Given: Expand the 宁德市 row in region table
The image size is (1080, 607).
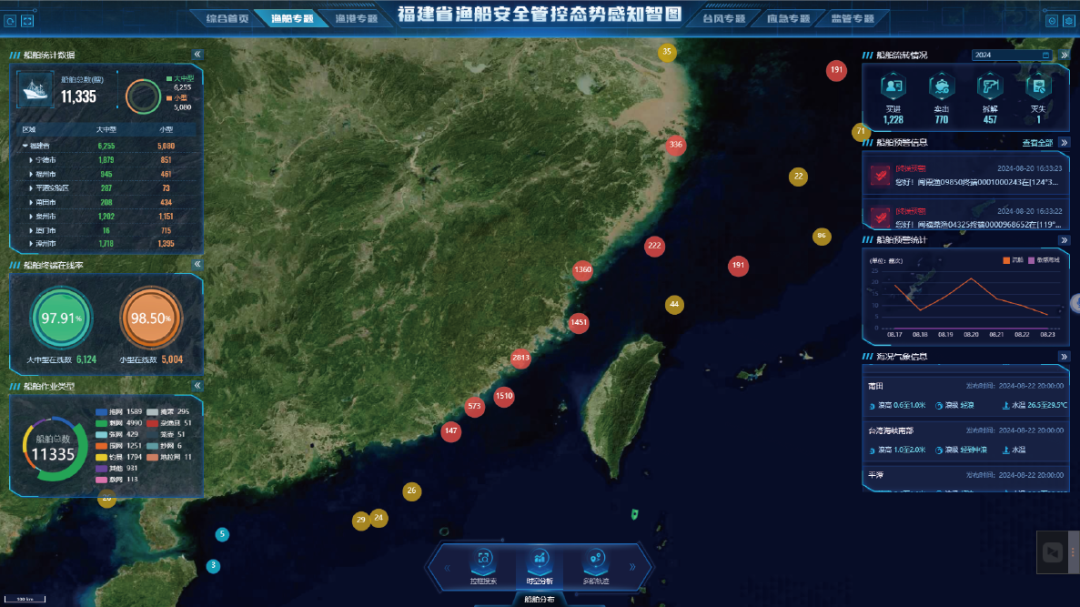Looking at the screenshot, I should click(x=31, y=159).
